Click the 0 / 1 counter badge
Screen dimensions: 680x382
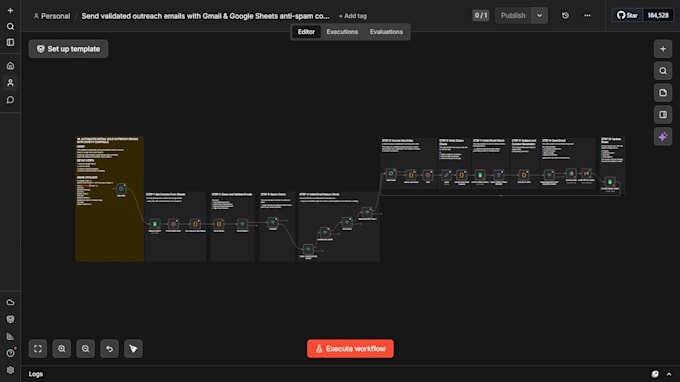[481, 16]
